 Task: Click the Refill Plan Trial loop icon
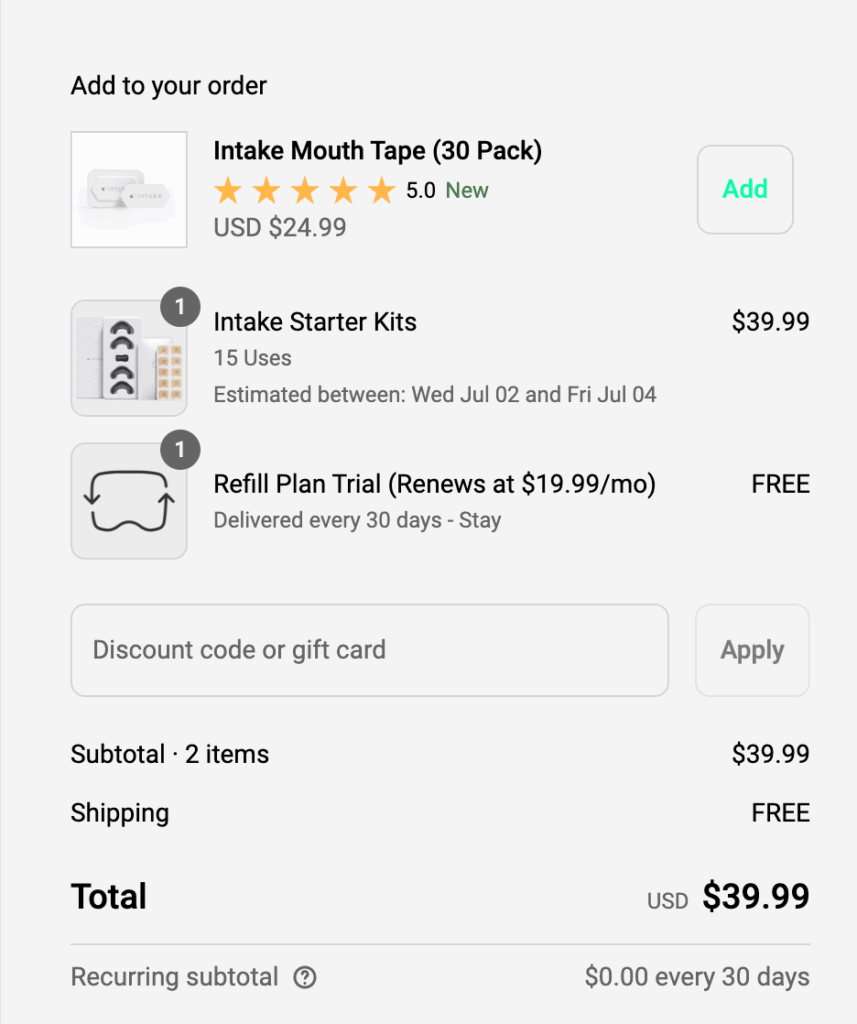click(129, 501)
